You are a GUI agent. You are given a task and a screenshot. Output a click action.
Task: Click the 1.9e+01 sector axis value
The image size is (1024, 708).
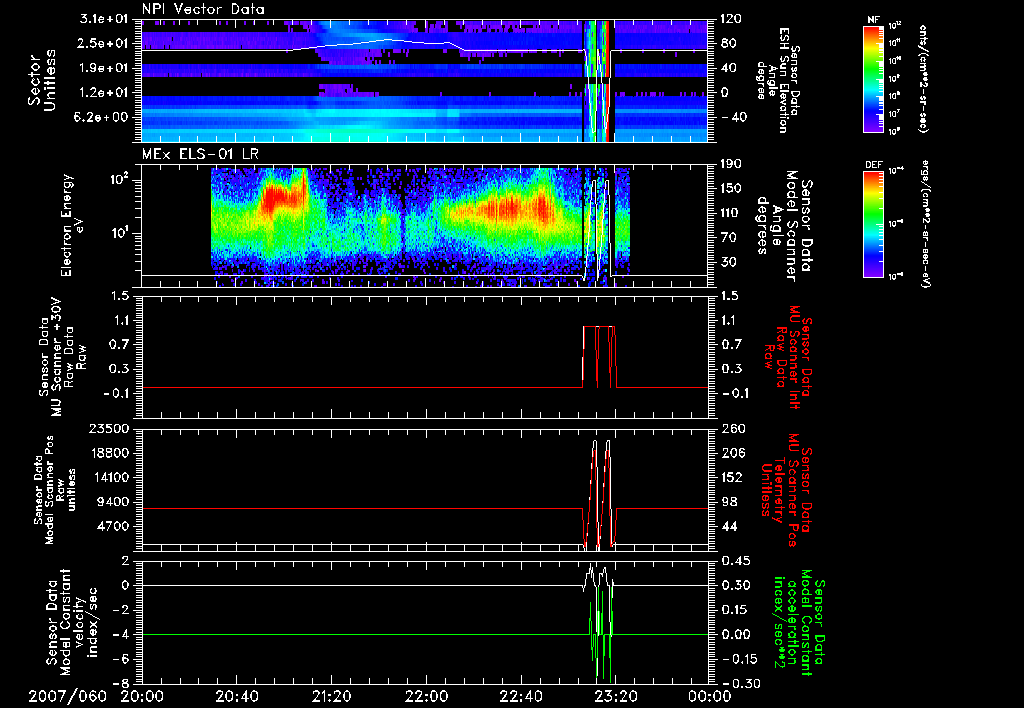pyautogui.click(x=103, y=68)
